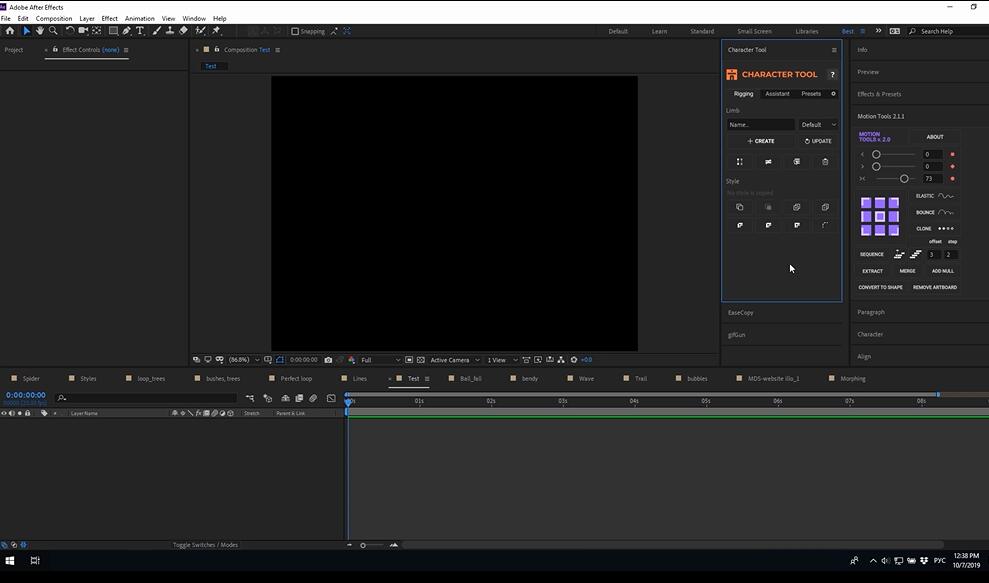This screenshot has width=989, height=583.
Task: Click the ADD NULL button
Action: point(942,271)
